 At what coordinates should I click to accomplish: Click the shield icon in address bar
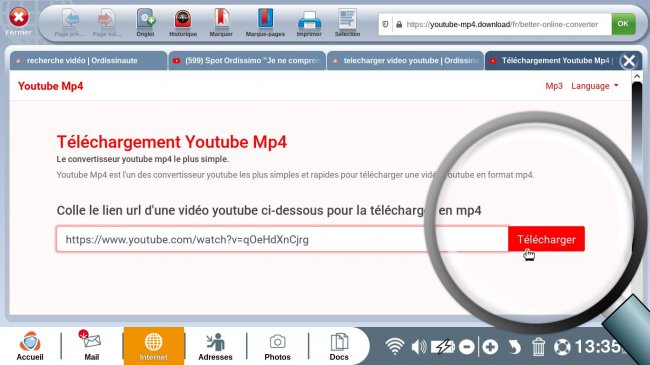pos(385,24)
